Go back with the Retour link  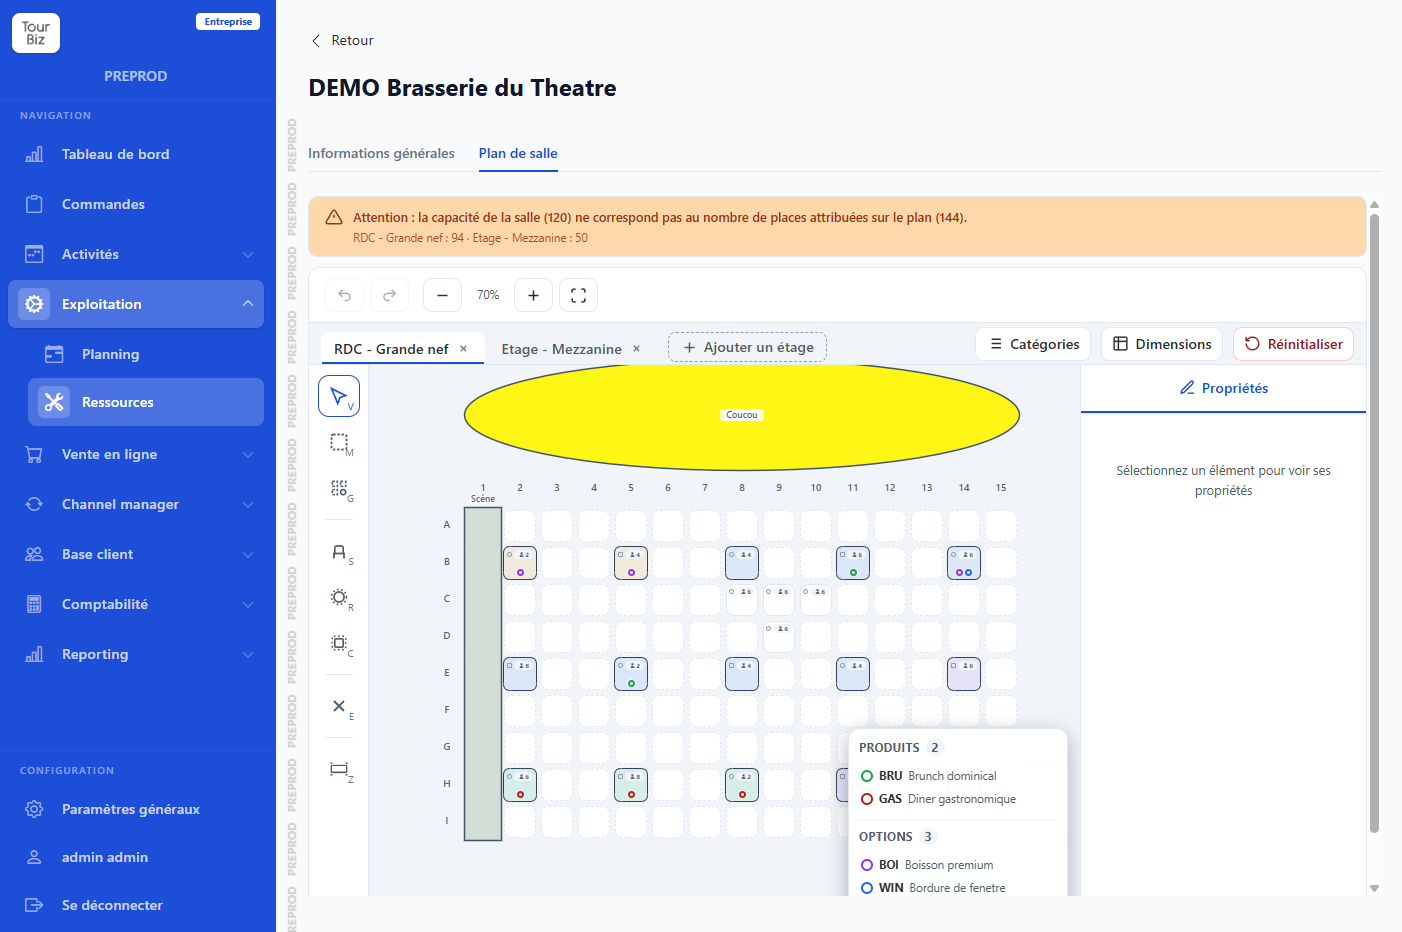tap(342, 40)
